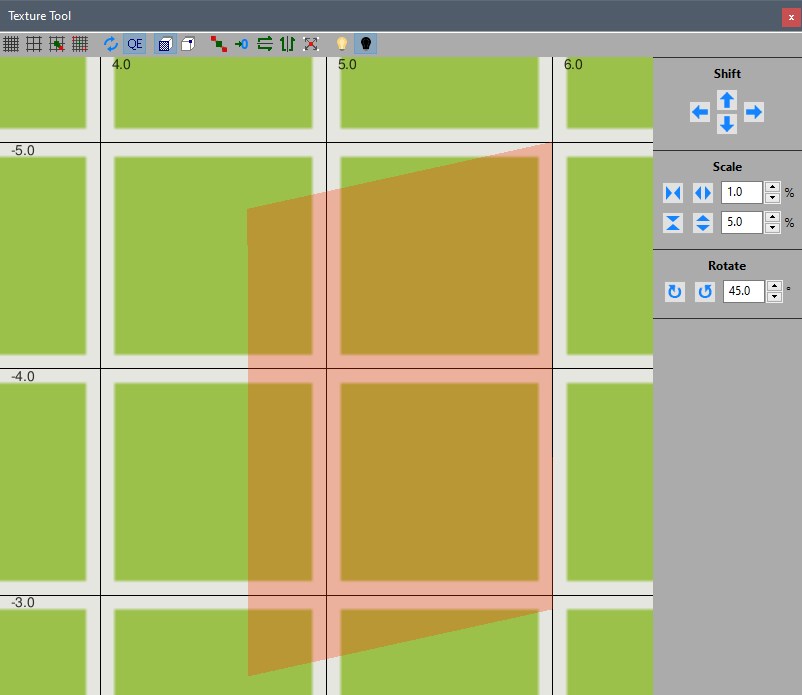Increase the 1.0 scale value stepper
Image resolution: width=802 pixels, height=695 pixels.
pyautogui.click(x=772, y=187)
